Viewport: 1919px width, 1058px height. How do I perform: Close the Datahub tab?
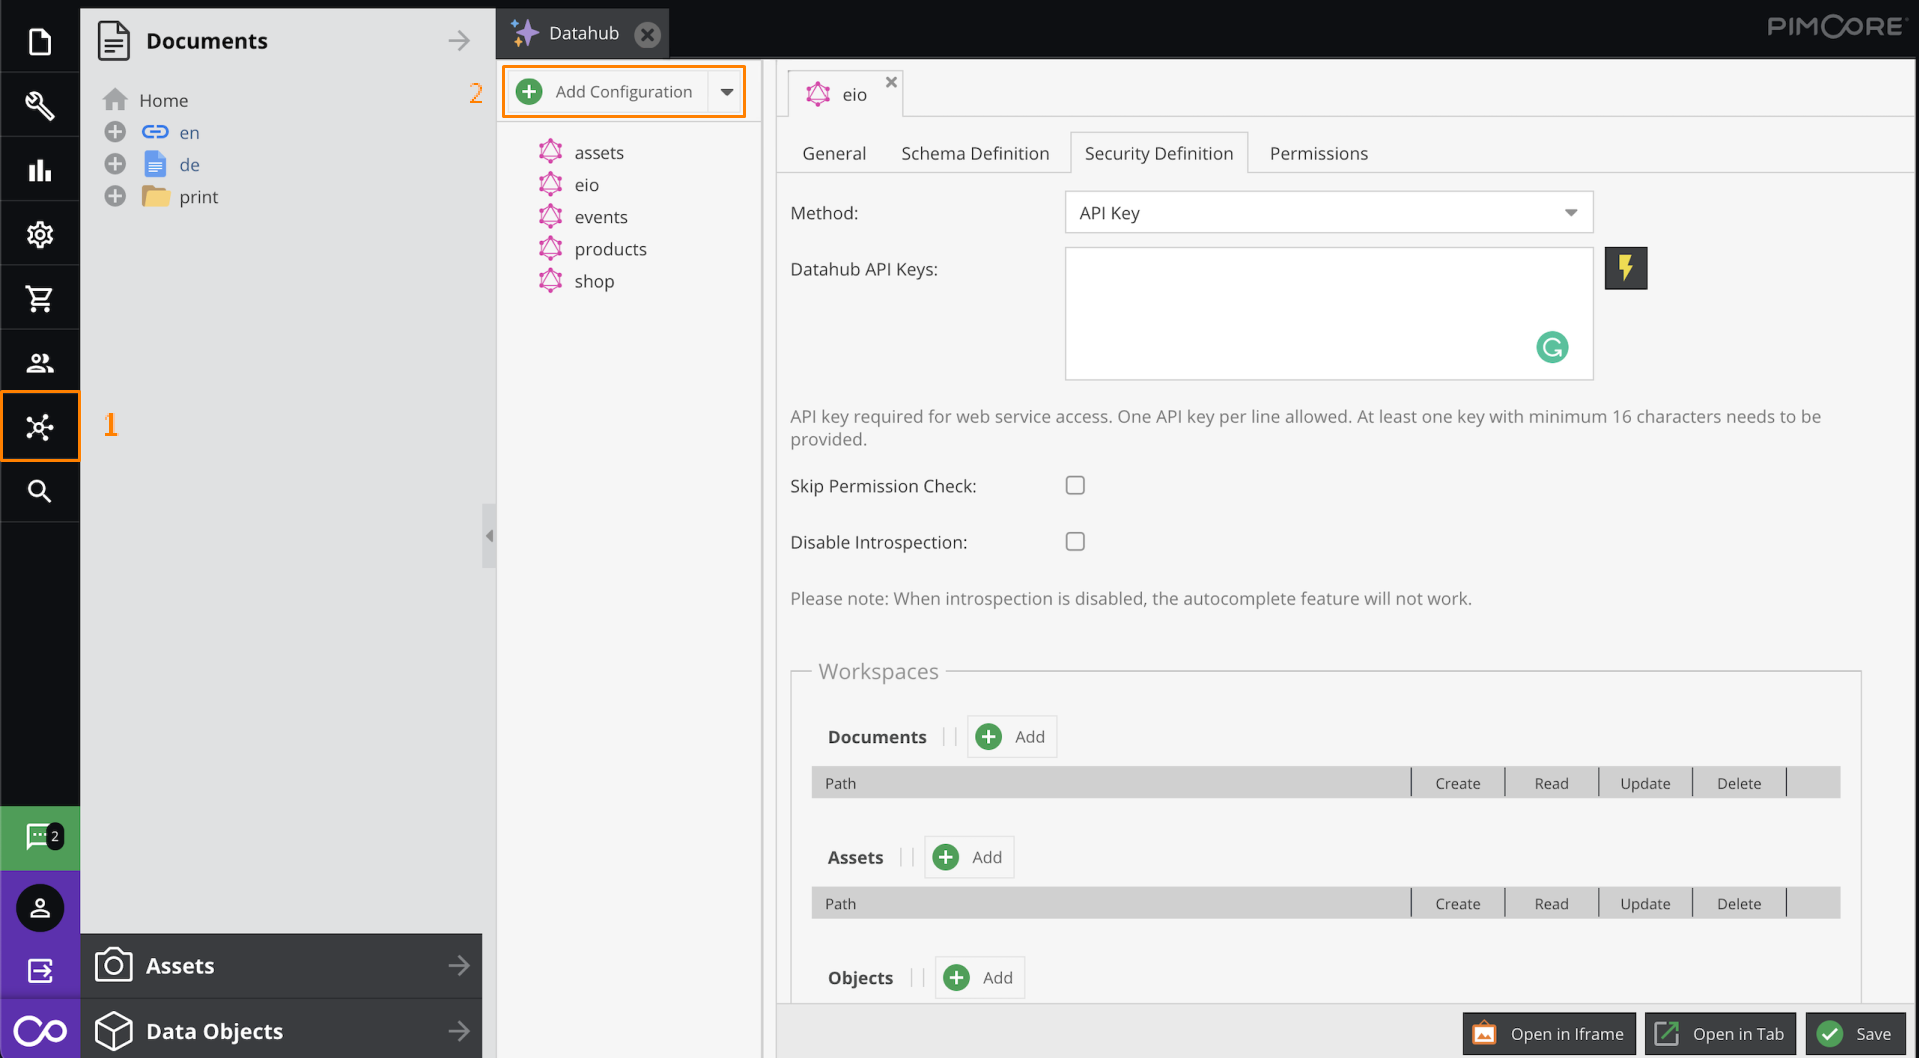point(648,34)
